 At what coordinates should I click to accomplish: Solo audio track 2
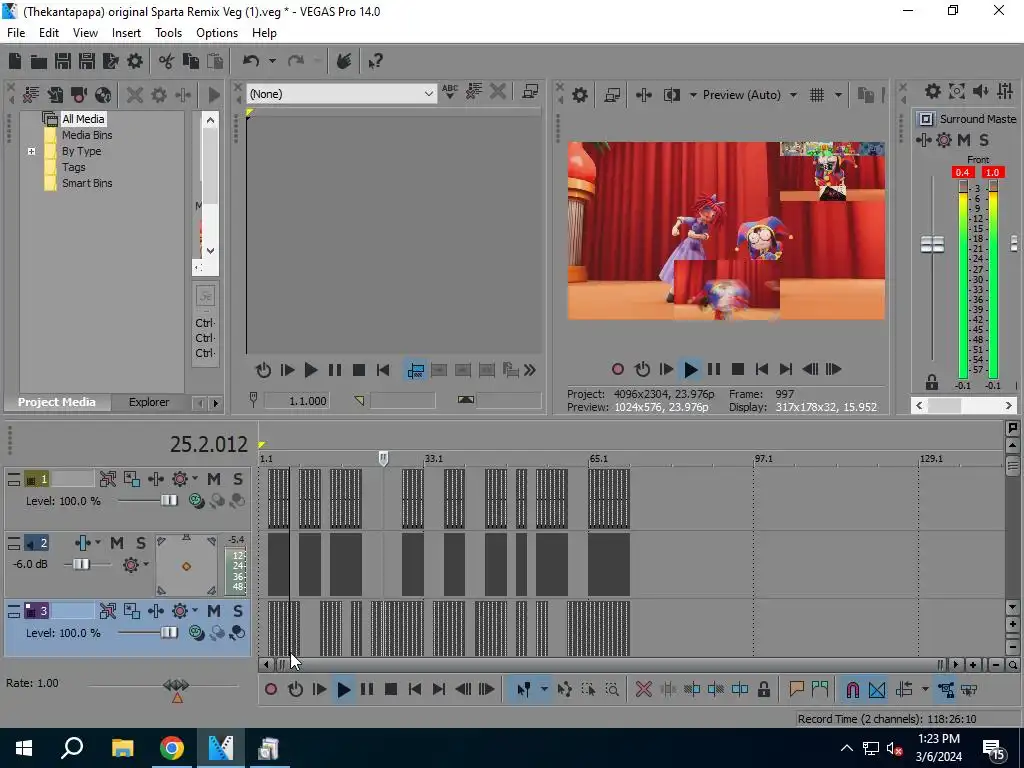click(x=140, y=543)
